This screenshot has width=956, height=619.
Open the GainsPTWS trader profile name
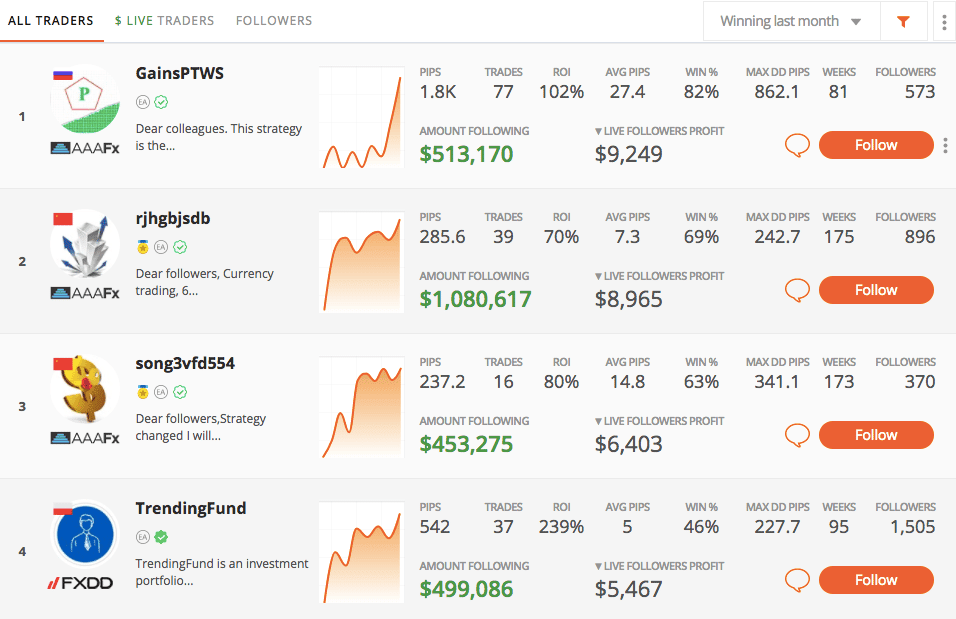click(x=180, y=73)
